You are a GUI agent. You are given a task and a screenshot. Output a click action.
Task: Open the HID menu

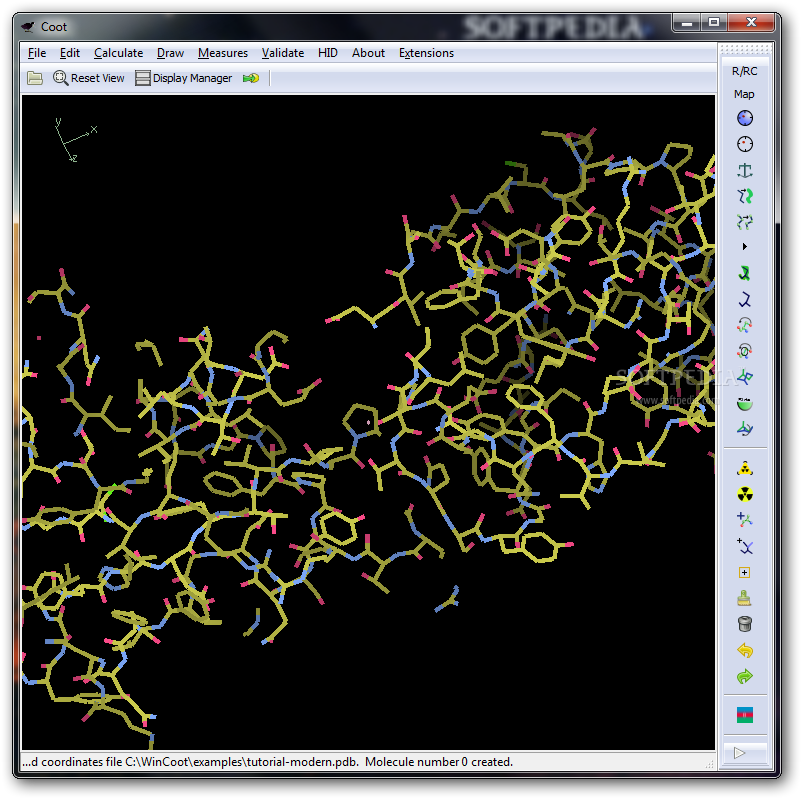(328, 53)
